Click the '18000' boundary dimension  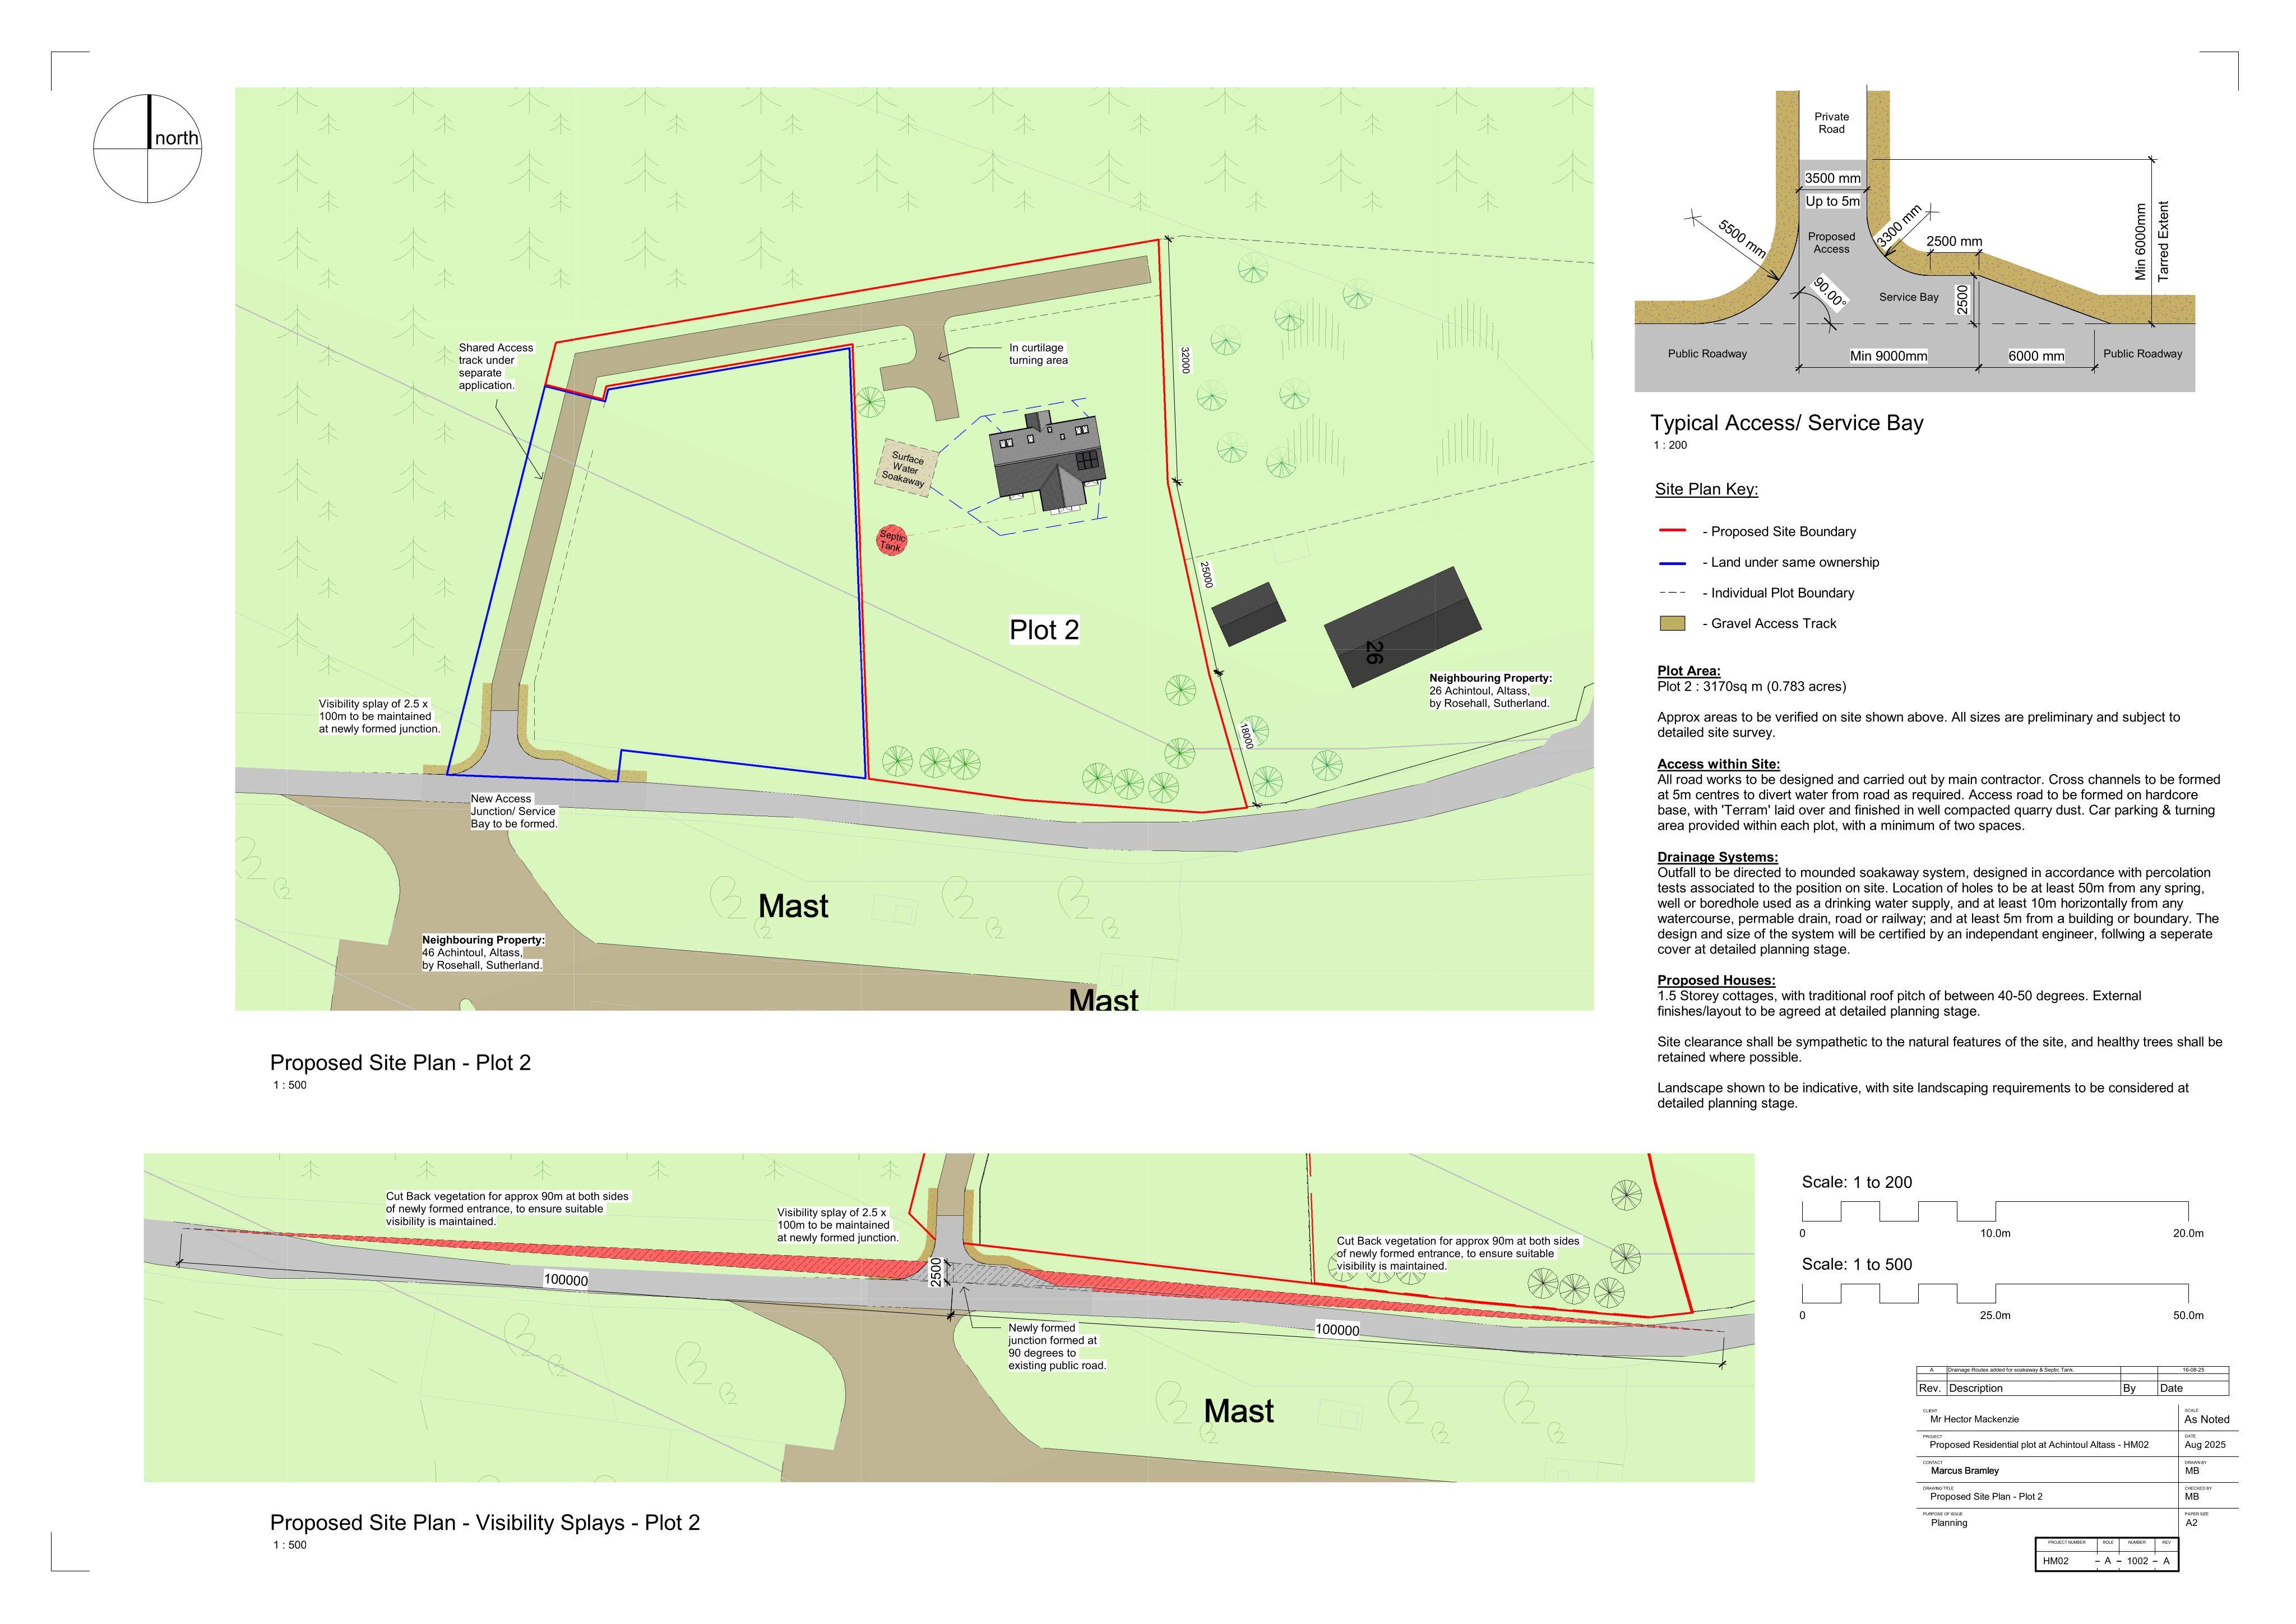[1245, 735]
